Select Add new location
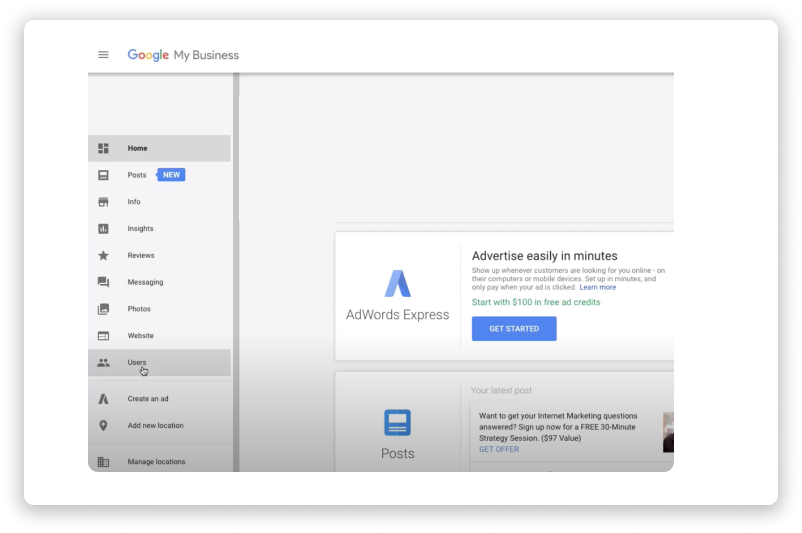 tap(159, 426)
